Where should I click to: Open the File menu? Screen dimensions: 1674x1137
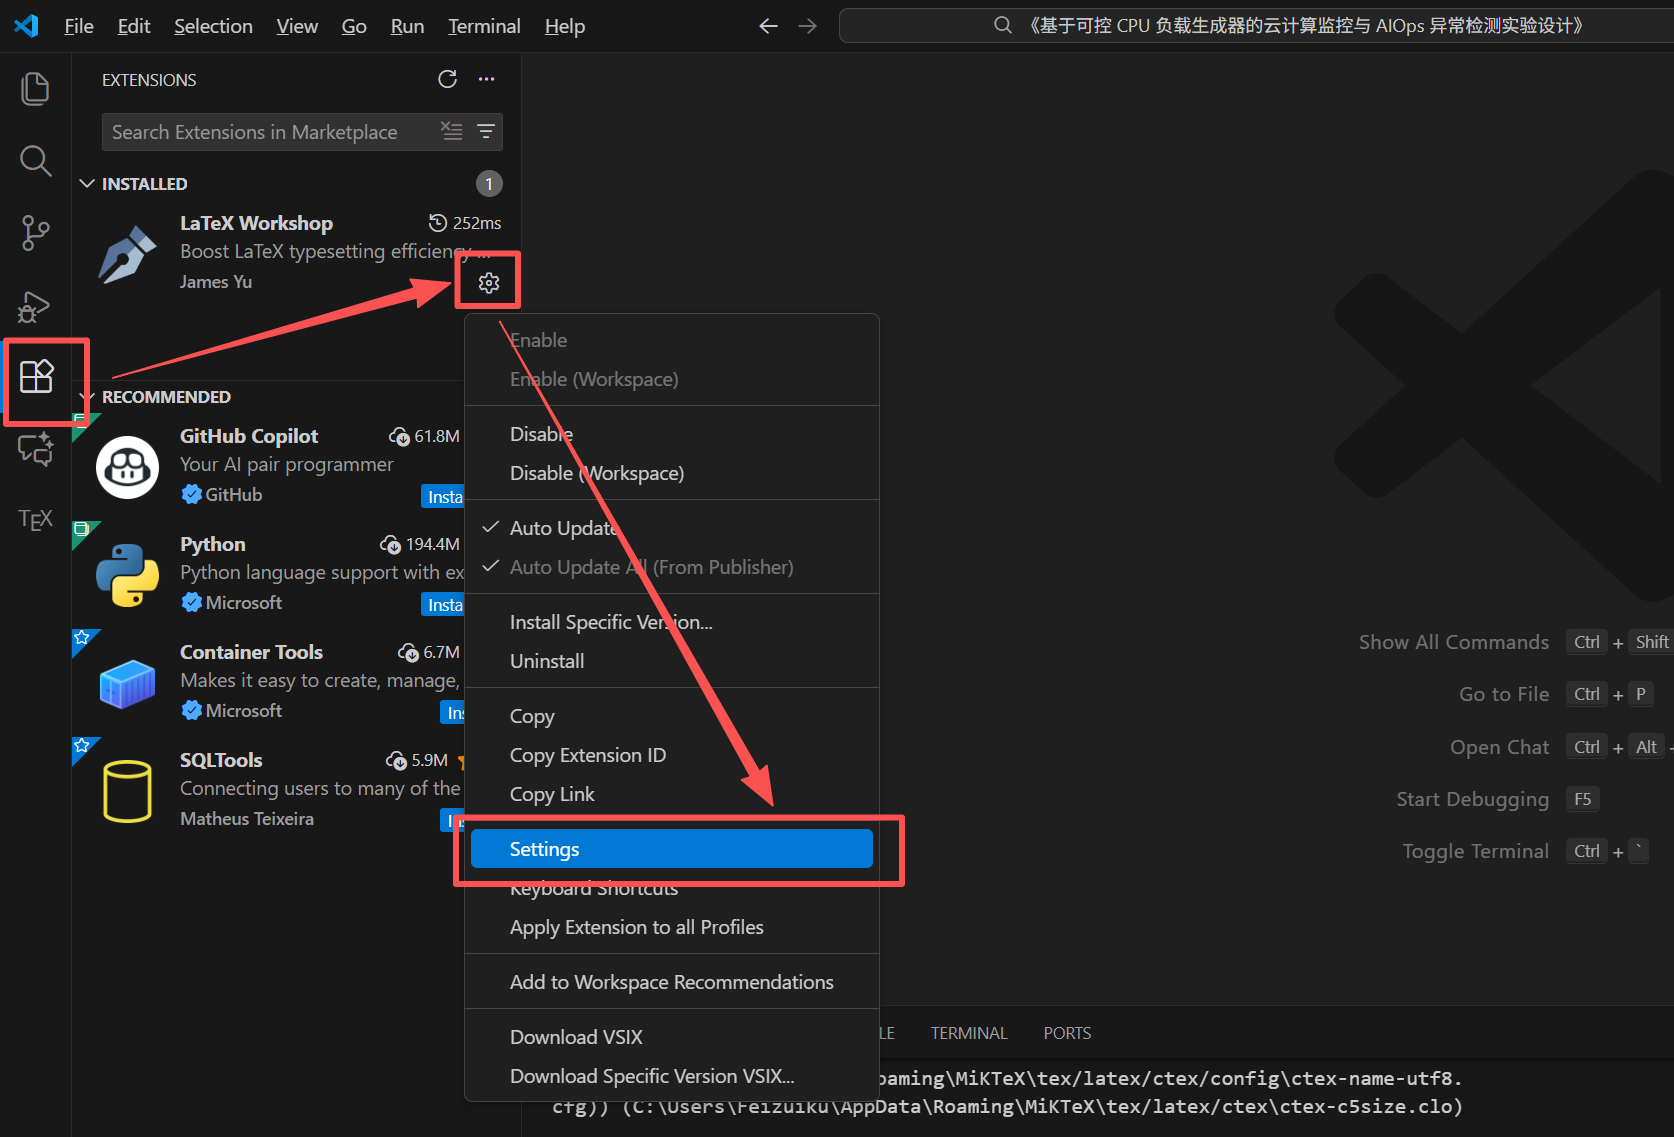(79, 26)
